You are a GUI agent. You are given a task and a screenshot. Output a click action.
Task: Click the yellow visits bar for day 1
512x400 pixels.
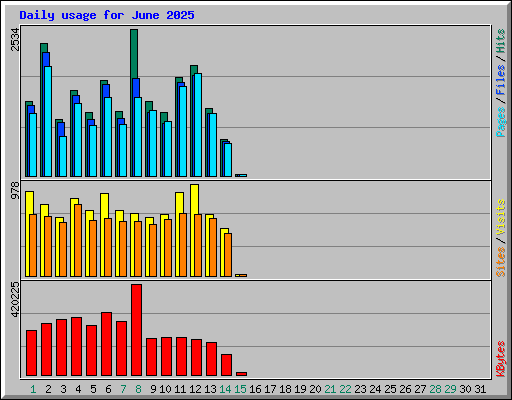pos(29,202)
